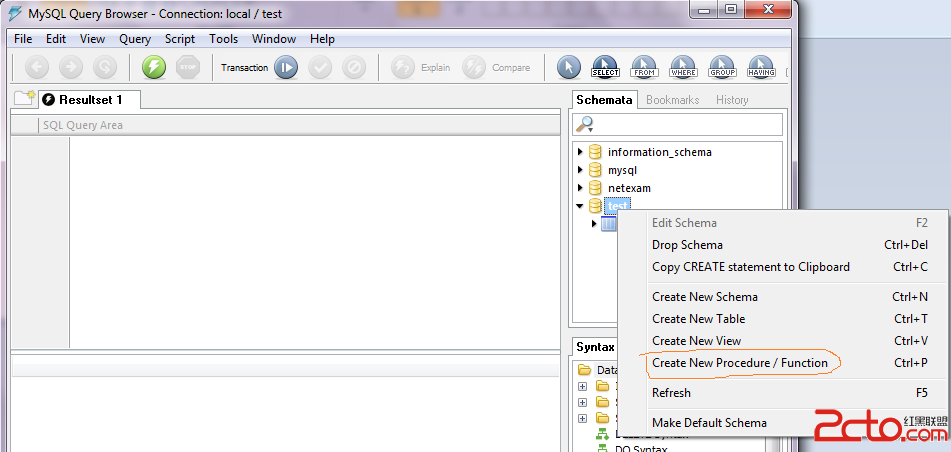Open the Help menu
This screenshot has height=452, width=951.
[x=322, y=39]
